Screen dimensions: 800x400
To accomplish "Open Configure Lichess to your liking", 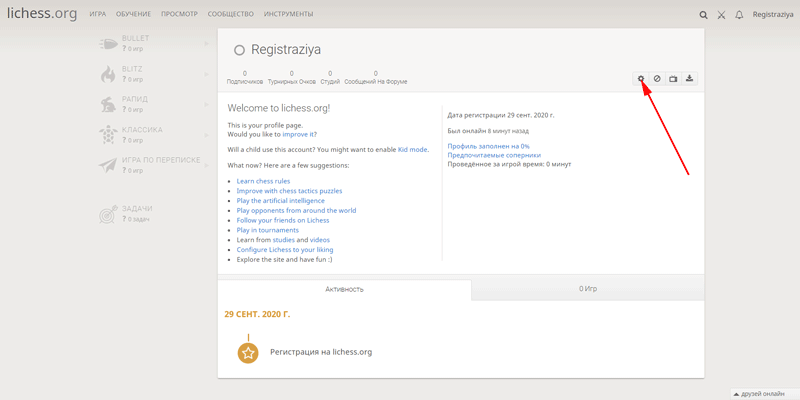I will pyautogui.click(x=285, y=249).
